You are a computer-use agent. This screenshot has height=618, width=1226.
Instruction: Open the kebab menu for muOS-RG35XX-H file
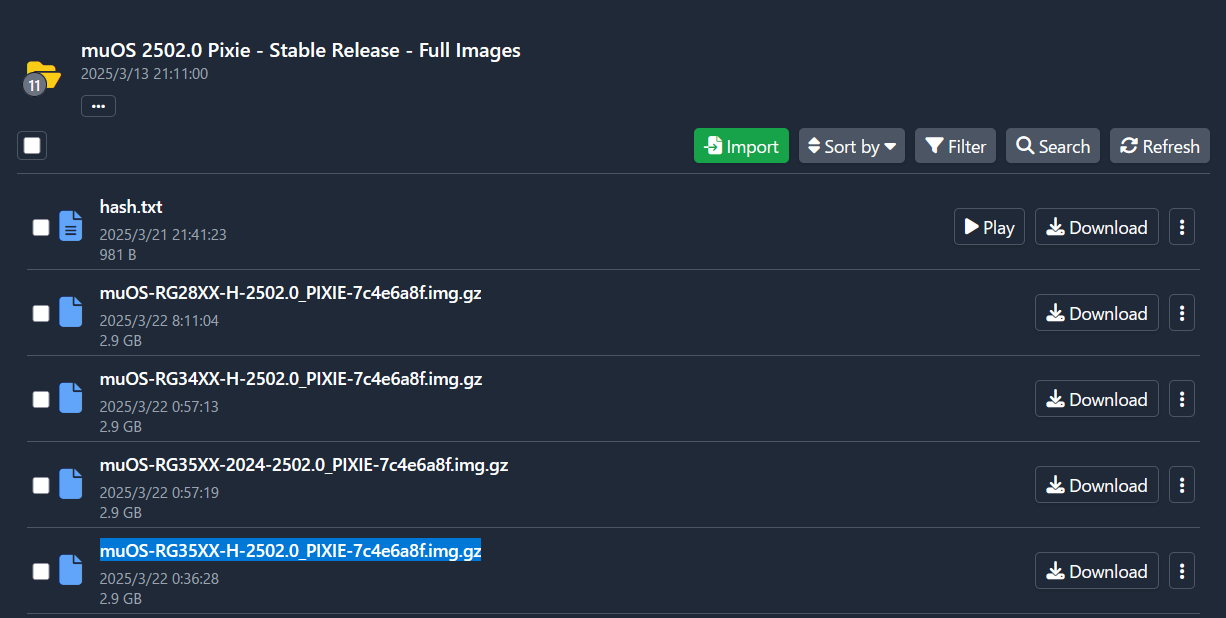click(1182, 571)
